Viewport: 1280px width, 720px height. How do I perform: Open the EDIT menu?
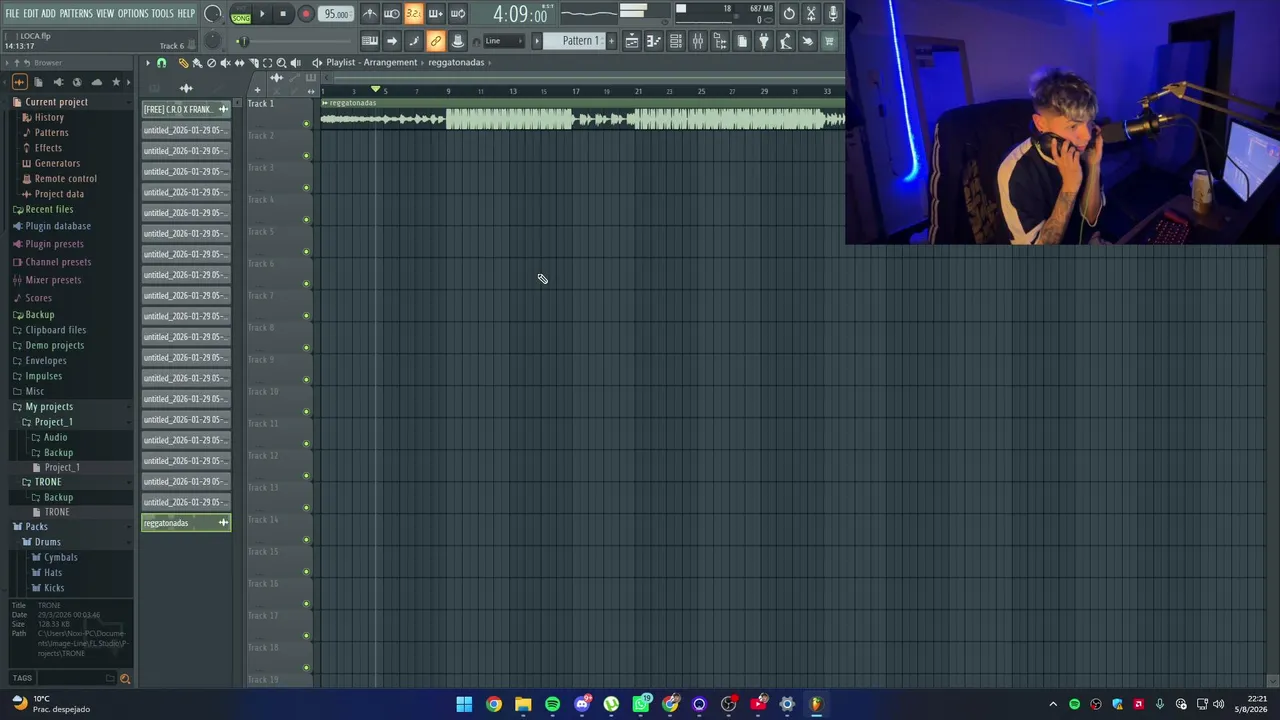point(31,14)
